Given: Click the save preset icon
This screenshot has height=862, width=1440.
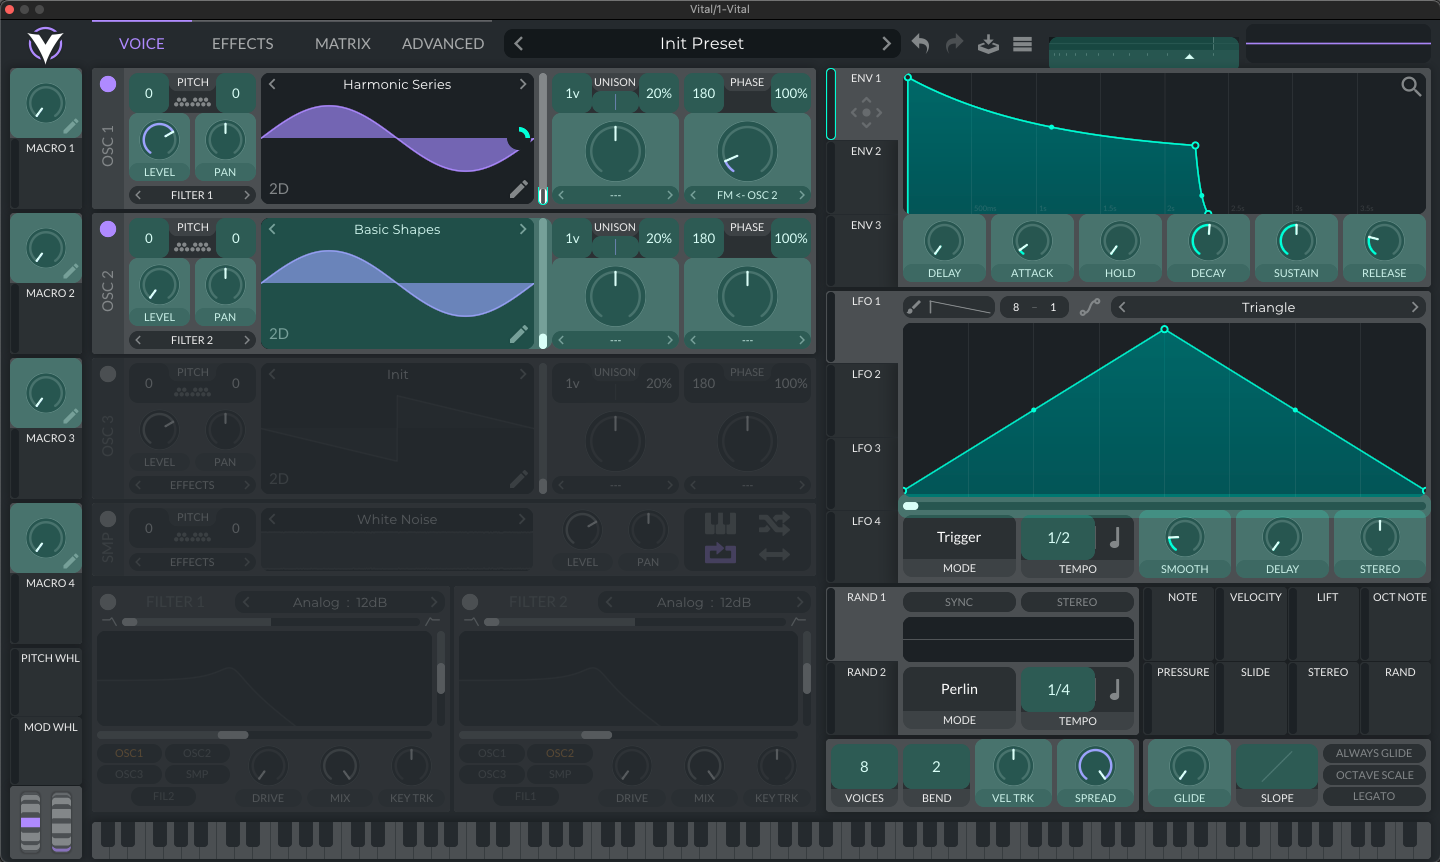Looking at the screenshot, I should coord(988,44).
